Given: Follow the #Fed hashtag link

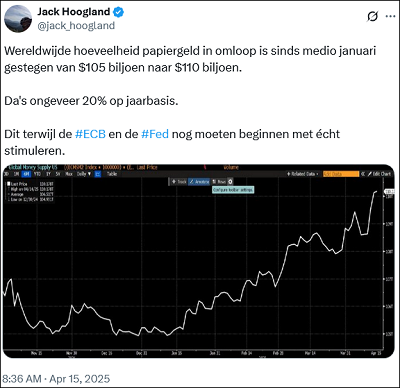Looking at the screenshot, I should (x=155, y=134).
